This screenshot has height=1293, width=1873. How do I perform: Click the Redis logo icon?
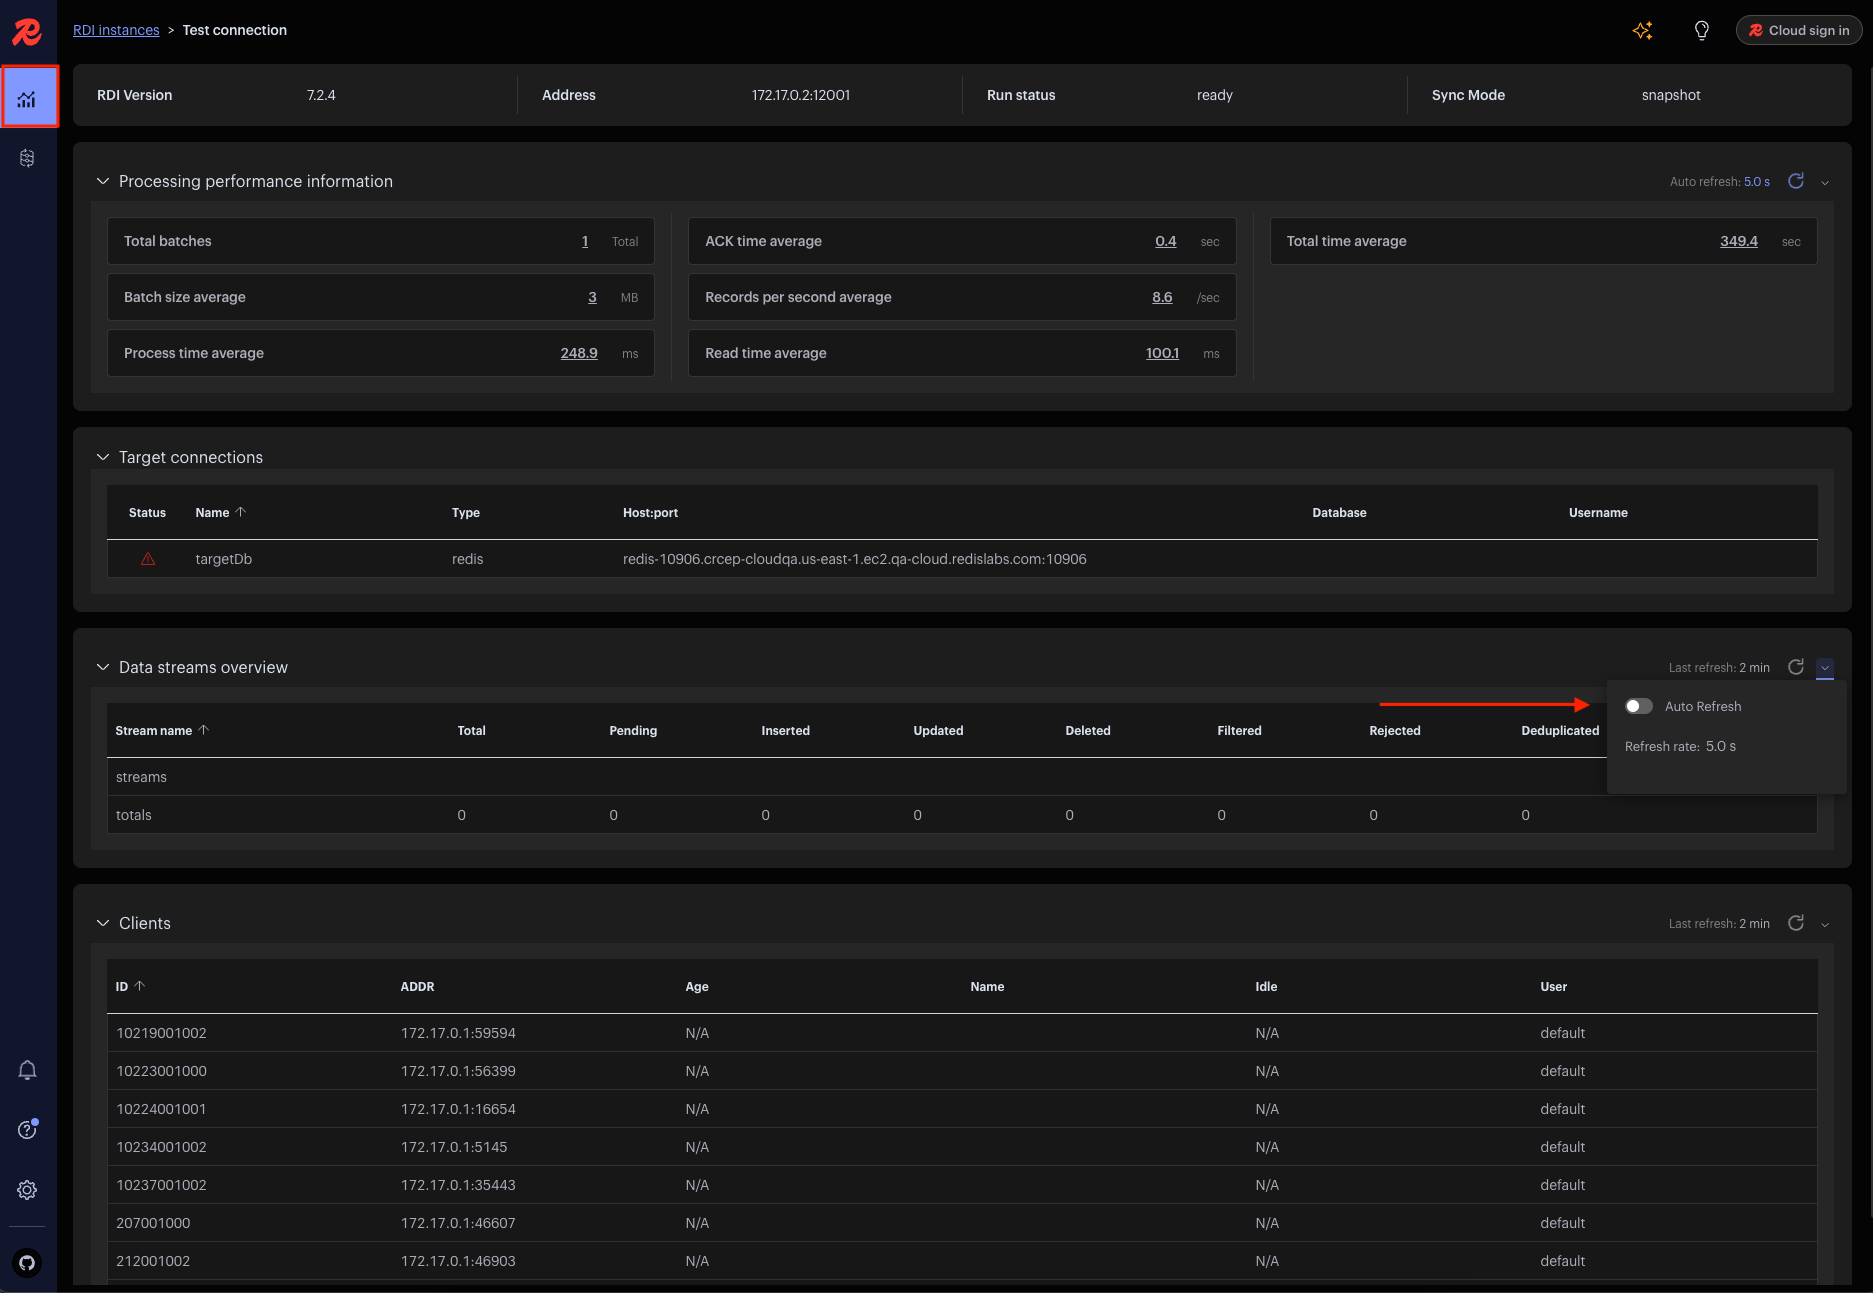27,31
